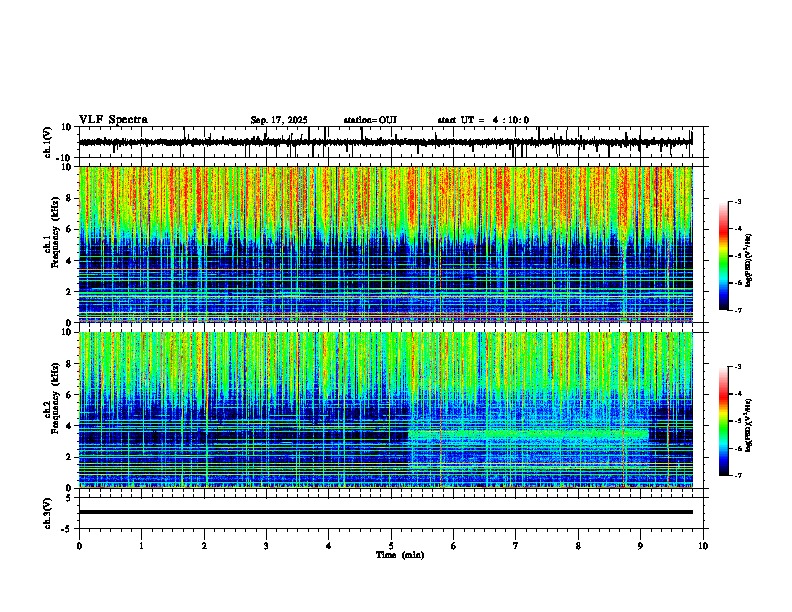792x612 pixels.
Task: Click time axis tick label "2"
Action: click(204, 546)
